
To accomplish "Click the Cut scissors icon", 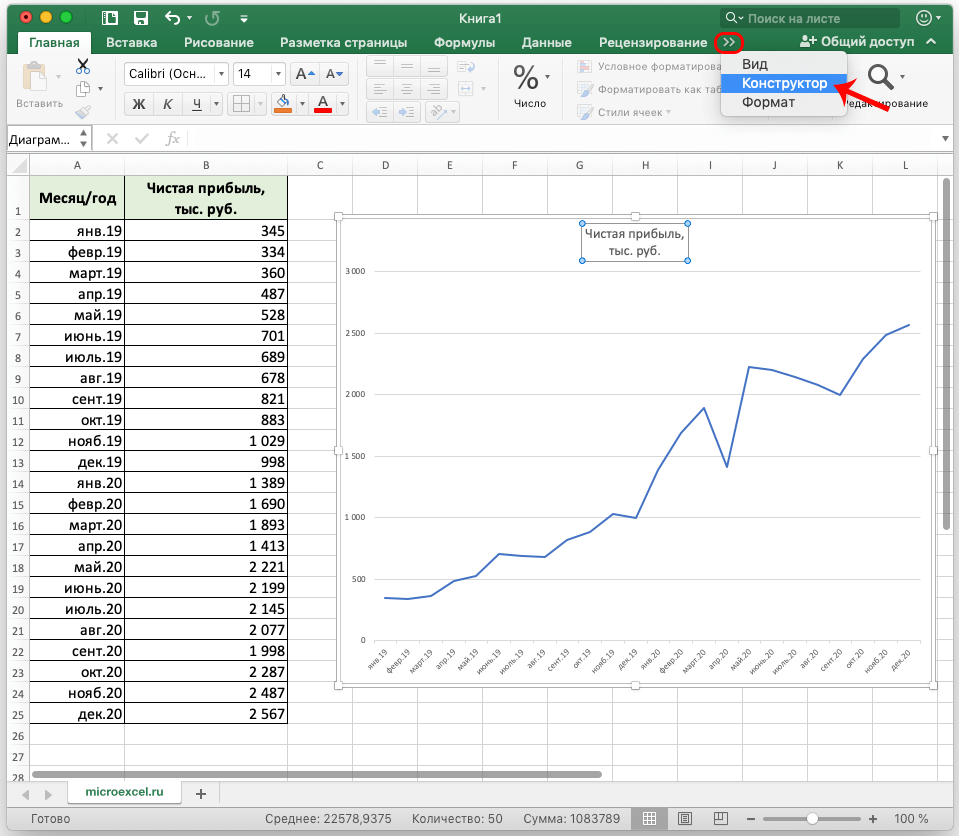I will coord(83,66).
